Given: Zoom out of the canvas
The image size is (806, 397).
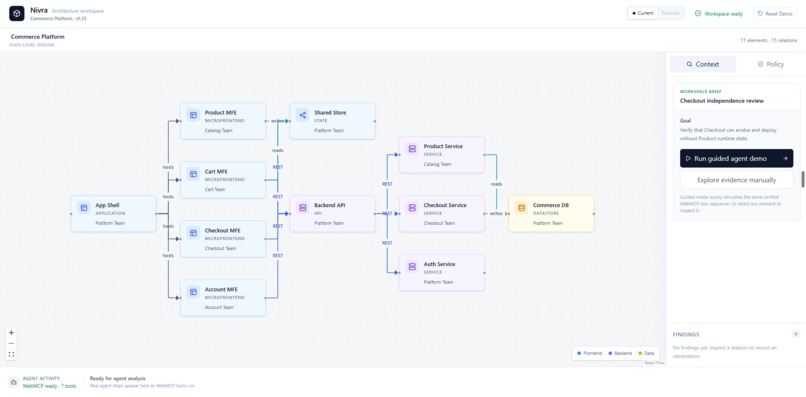Looking at the screenshot, I should [x=11, y=344].
